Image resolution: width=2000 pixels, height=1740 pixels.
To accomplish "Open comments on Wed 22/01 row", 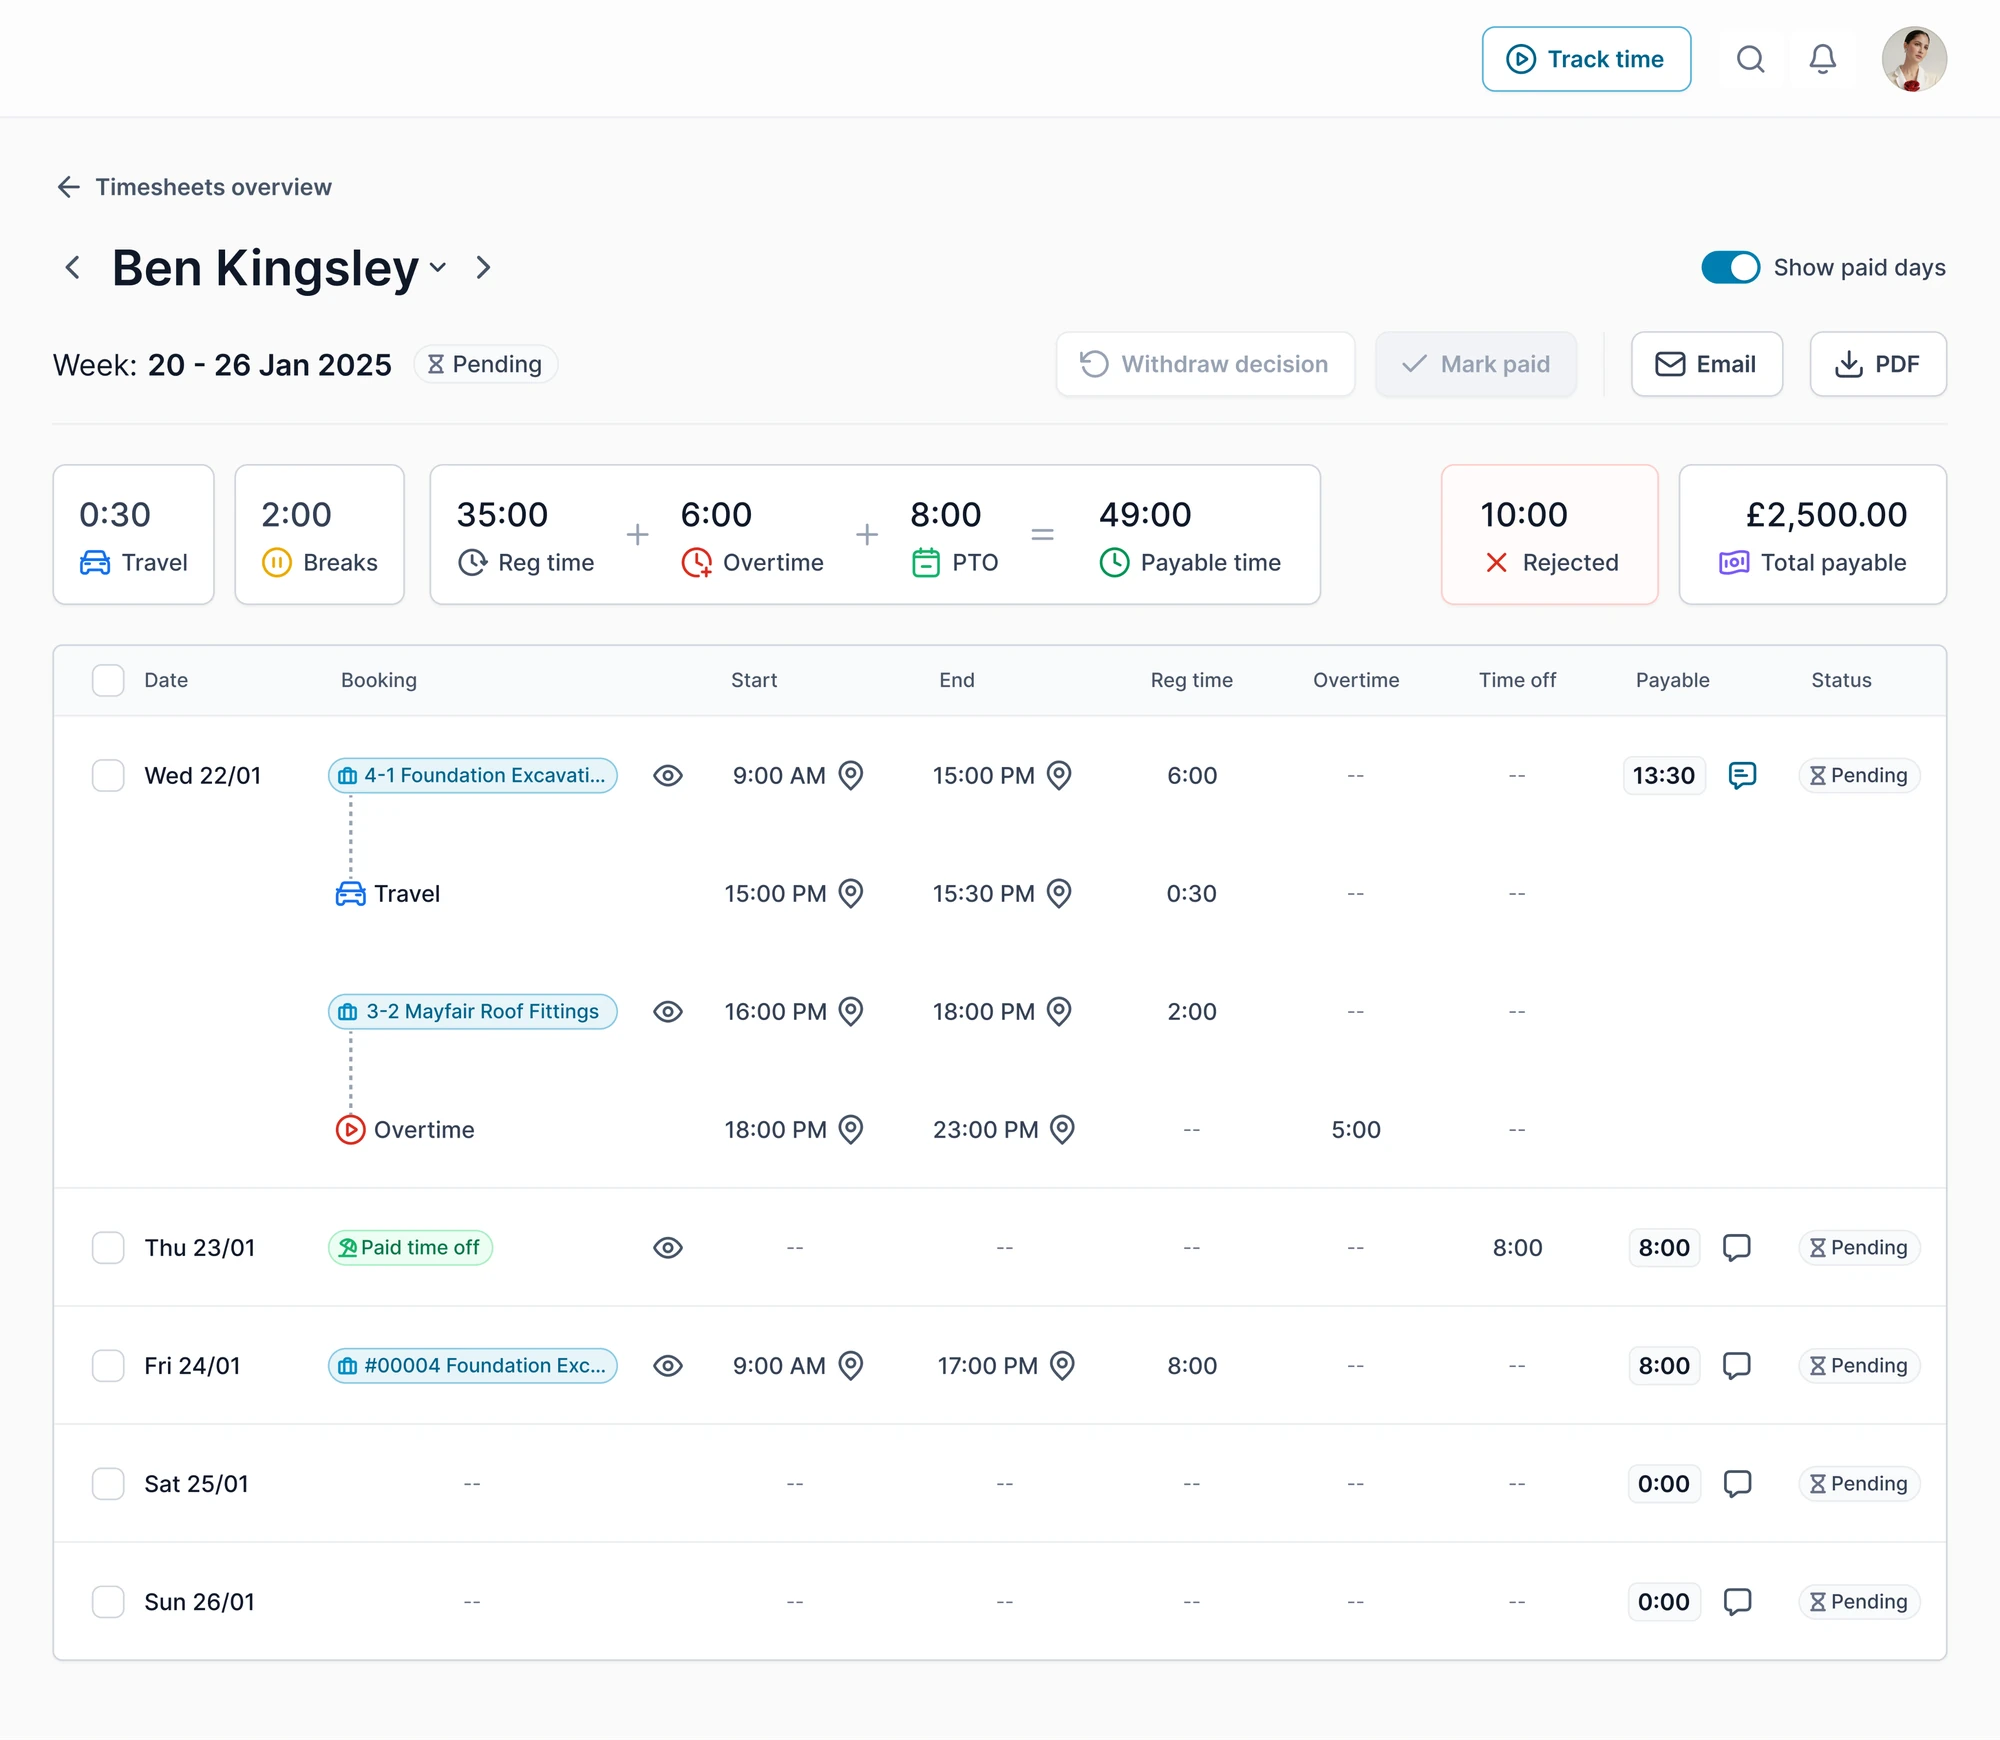I will [1742, 775].
